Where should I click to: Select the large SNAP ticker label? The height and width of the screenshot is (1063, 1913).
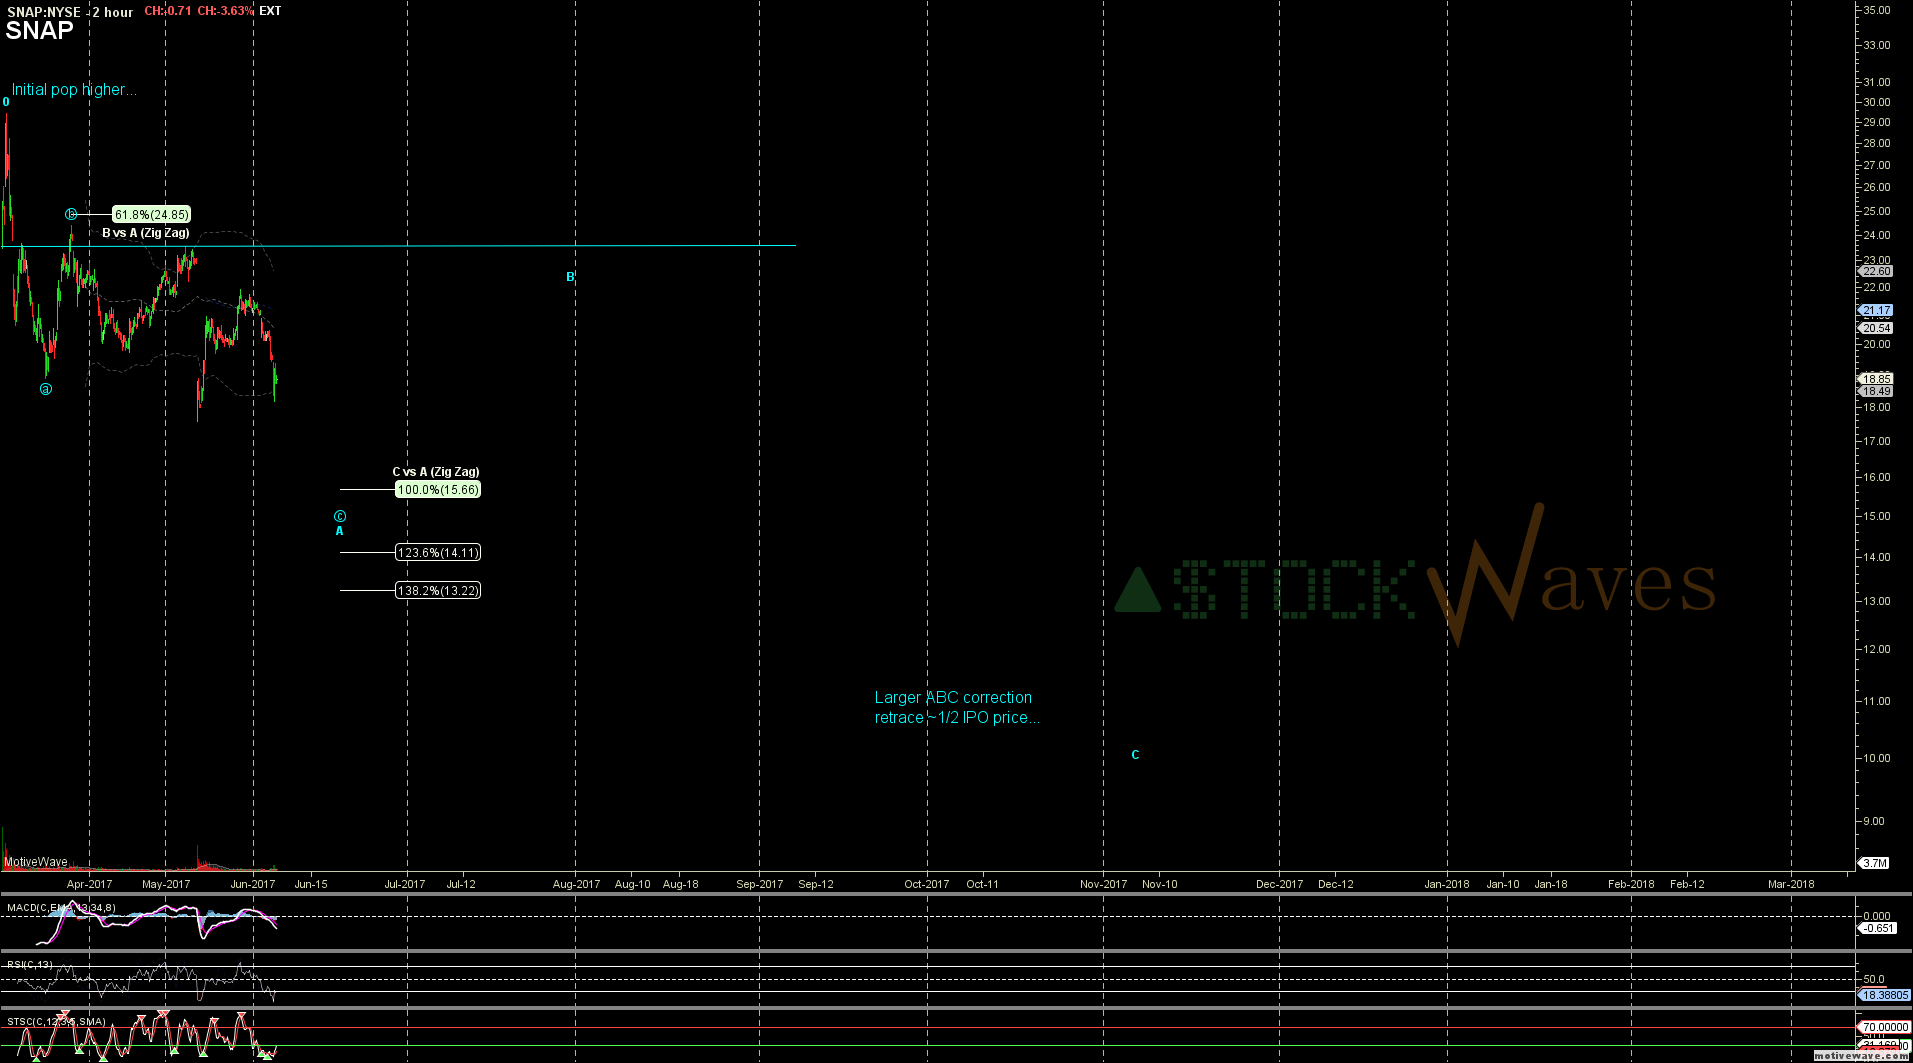pyautogui.click(x=39, y=31)
